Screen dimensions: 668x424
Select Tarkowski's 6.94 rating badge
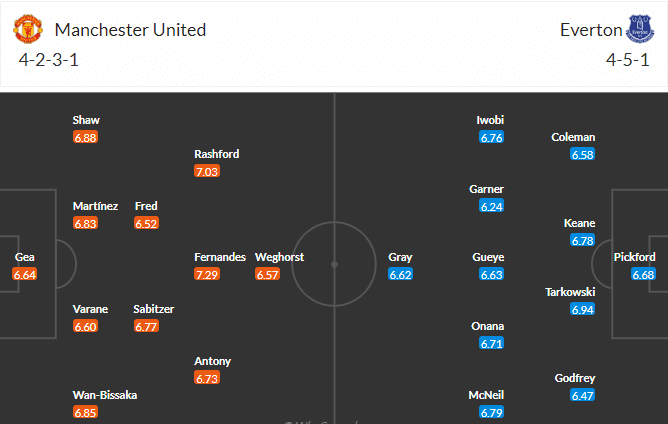pos(582,309)
